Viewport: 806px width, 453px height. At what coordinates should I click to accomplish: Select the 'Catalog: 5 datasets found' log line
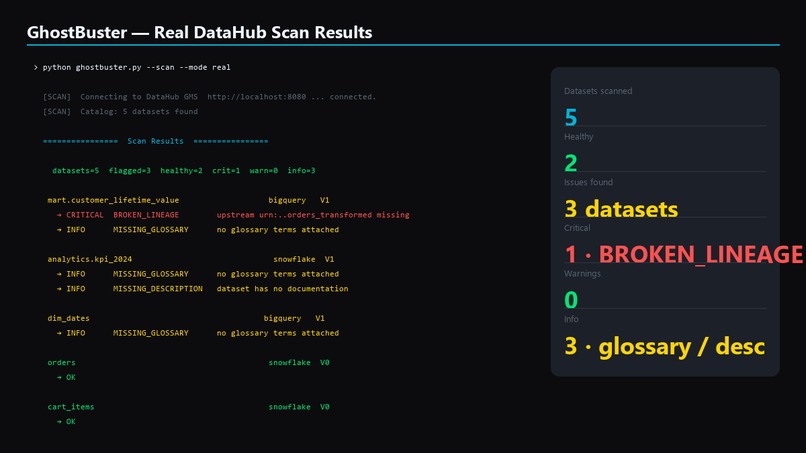click(x=120, y=112)
